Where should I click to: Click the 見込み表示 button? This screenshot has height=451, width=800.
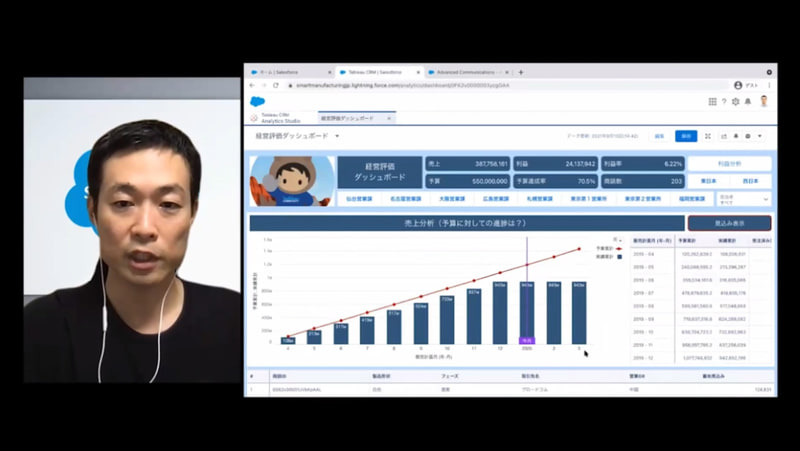click(x=730, y=223)
